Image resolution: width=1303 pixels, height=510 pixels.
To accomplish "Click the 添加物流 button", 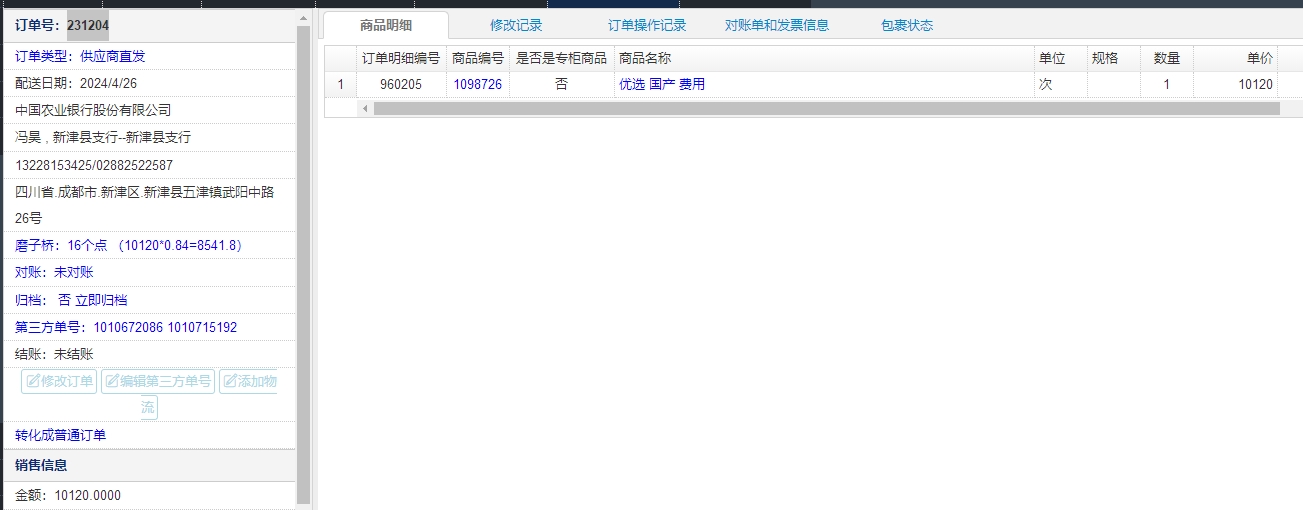I will [x=248, y=381].
